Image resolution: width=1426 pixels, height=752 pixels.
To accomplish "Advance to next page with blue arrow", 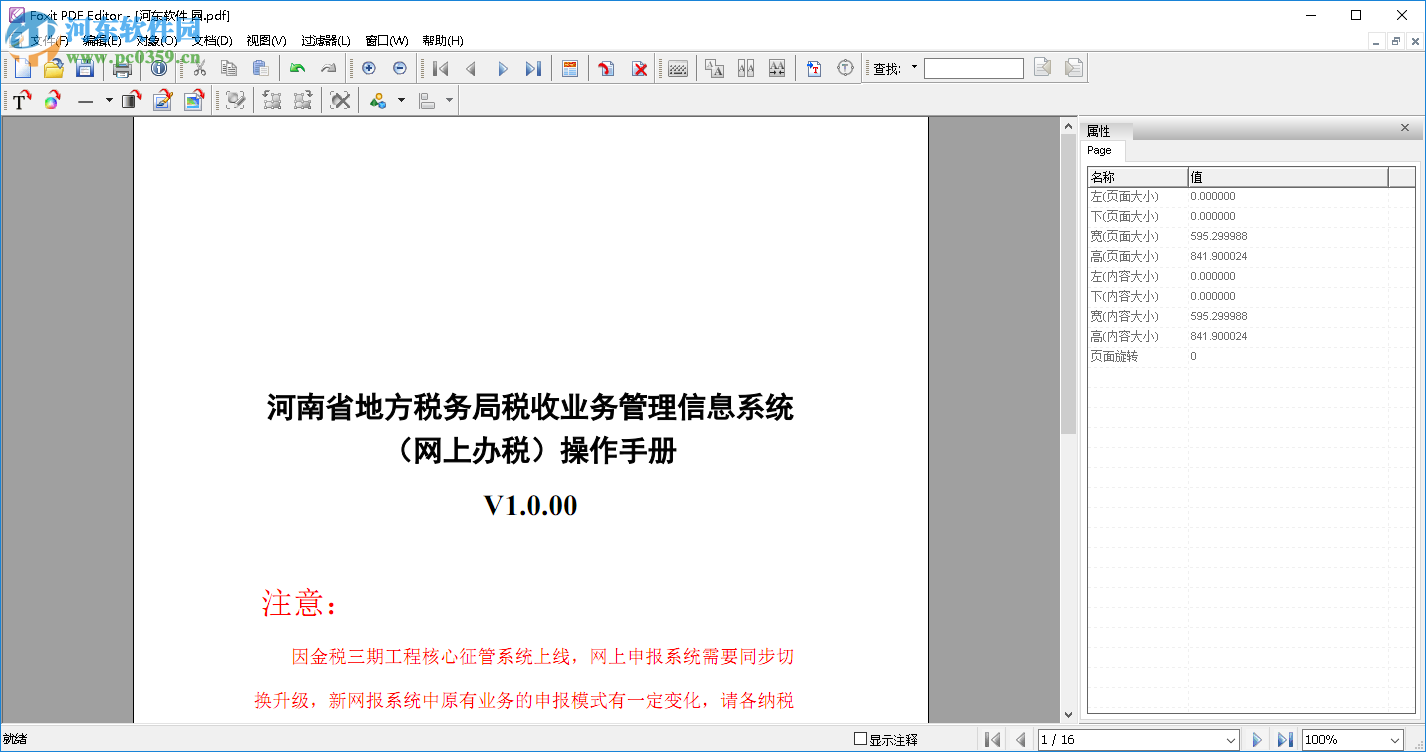I will coord(1256,738).
